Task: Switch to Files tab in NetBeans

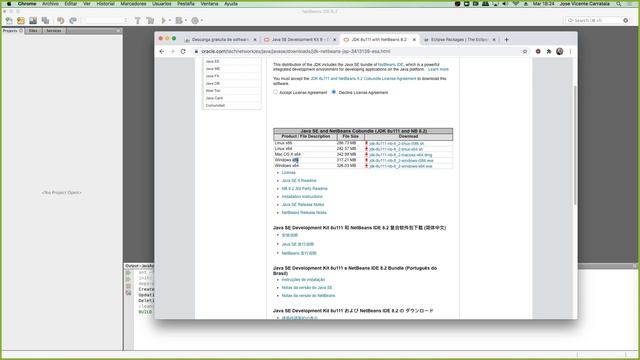Action: 33,31
